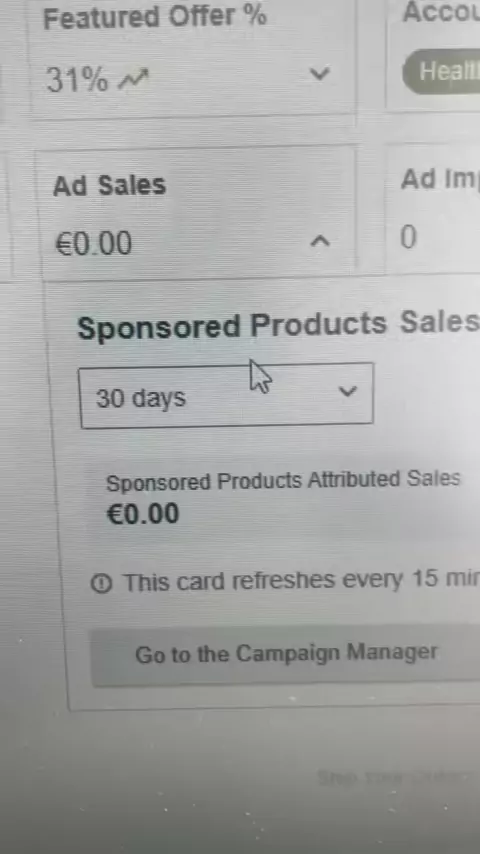
Task: Click the arrow inside 30 days selector
Action: (x=347, y=391)
